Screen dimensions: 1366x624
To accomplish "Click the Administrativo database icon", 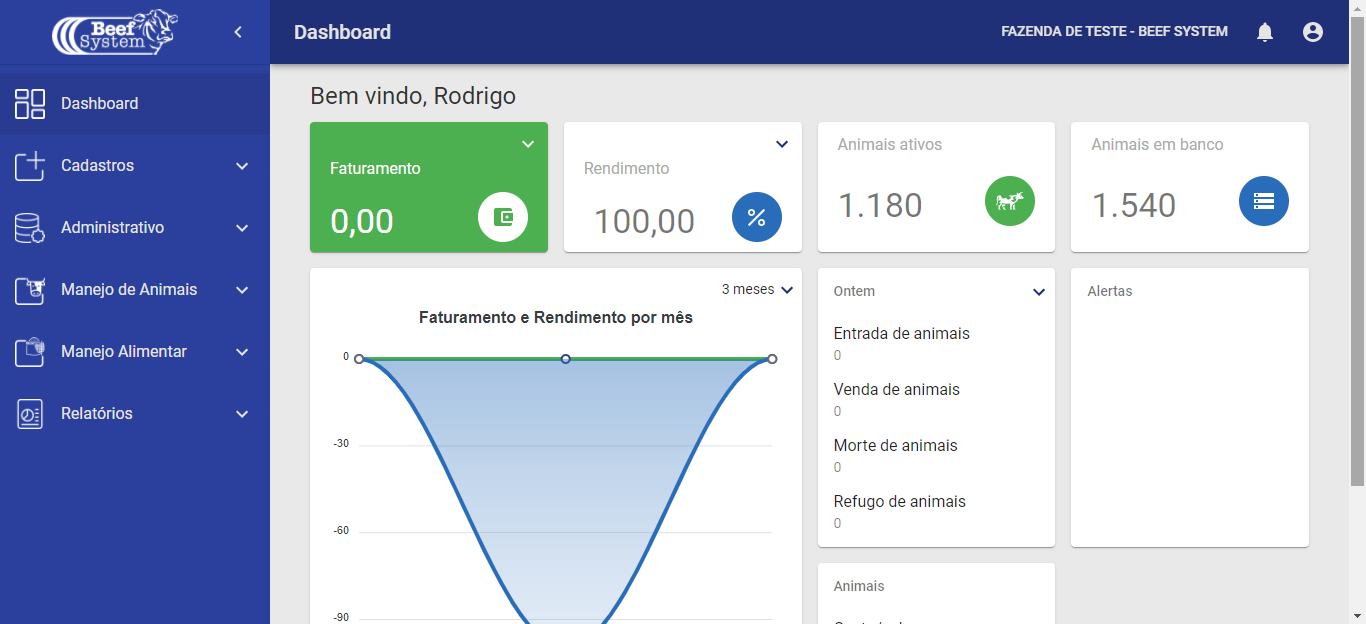I will coord(30,228).
